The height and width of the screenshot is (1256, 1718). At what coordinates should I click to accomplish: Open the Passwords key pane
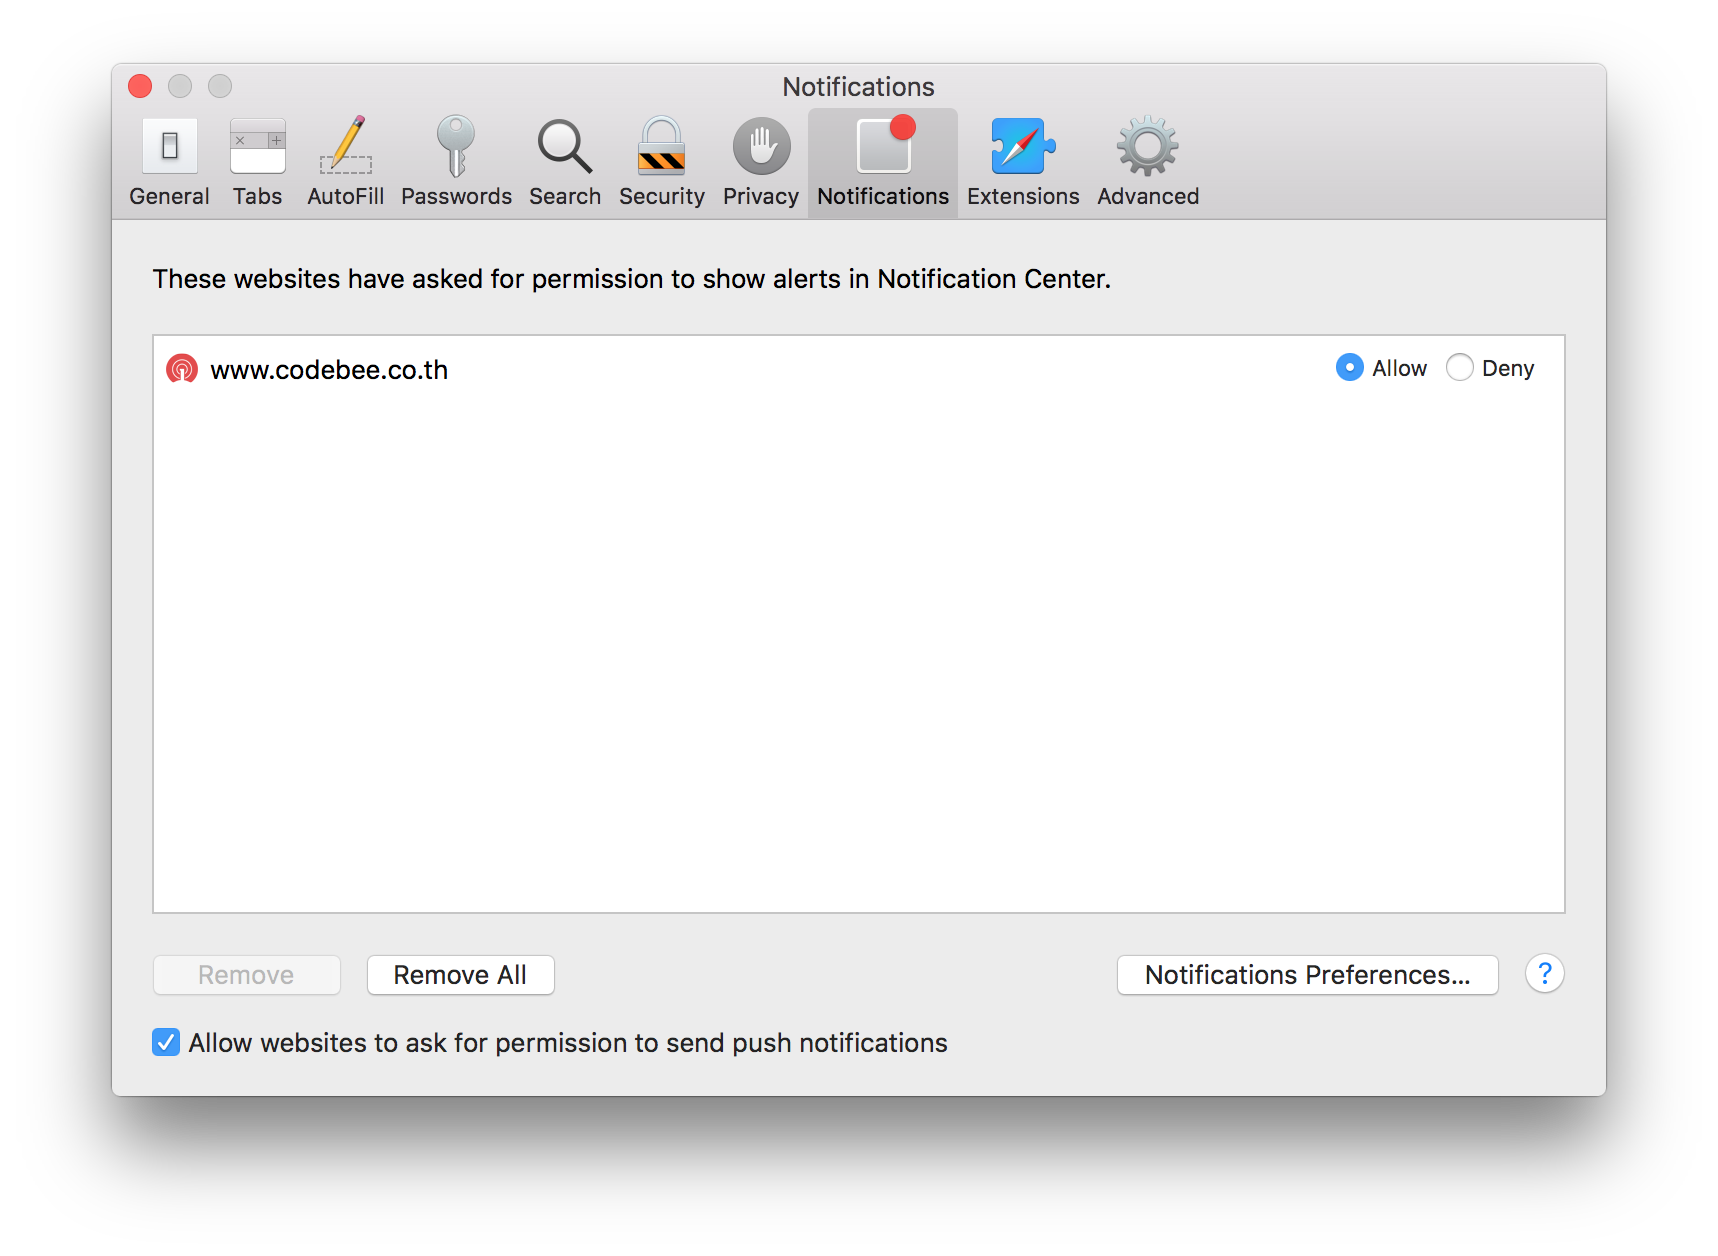click(x=456, y=162)
